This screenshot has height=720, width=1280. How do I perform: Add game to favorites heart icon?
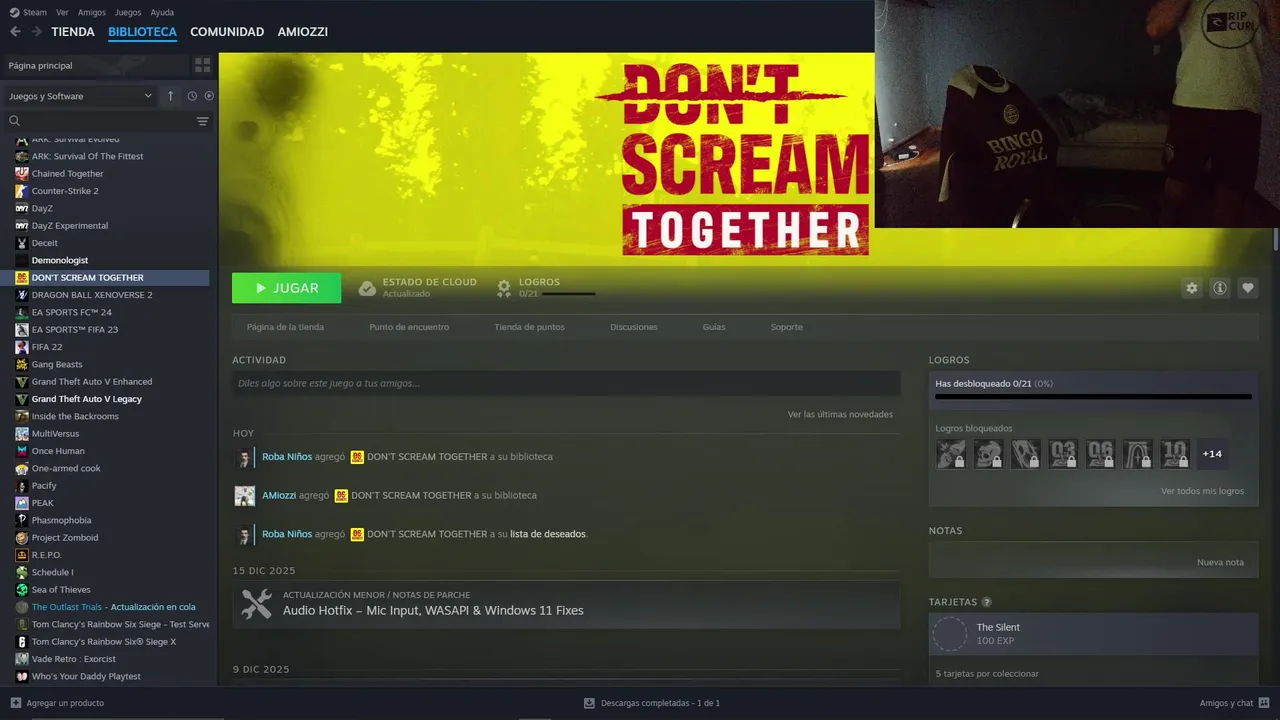pos(1247,288)
